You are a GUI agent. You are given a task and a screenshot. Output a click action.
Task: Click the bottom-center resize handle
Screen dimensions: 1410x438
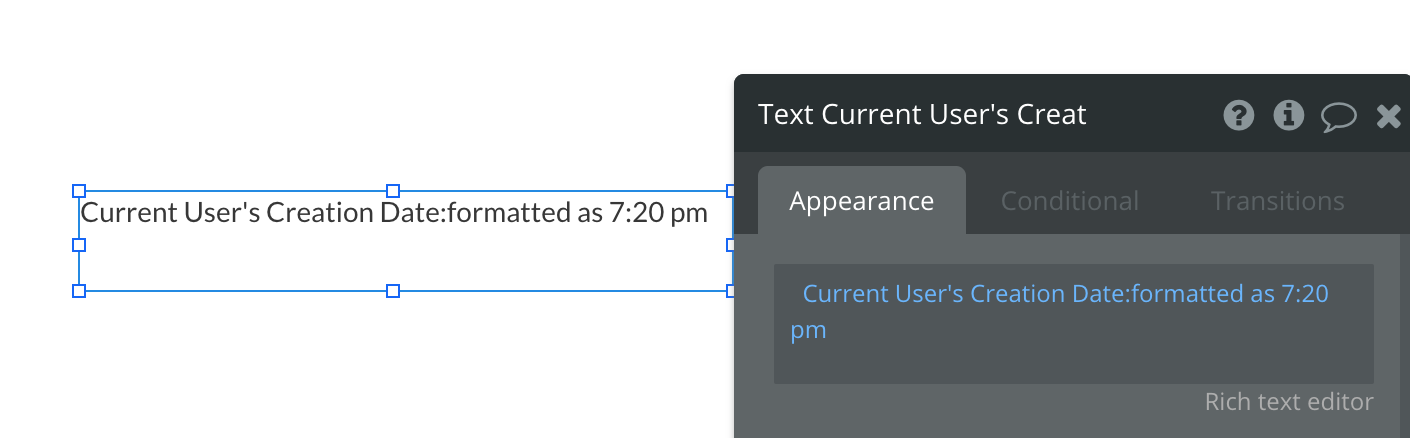393,291
